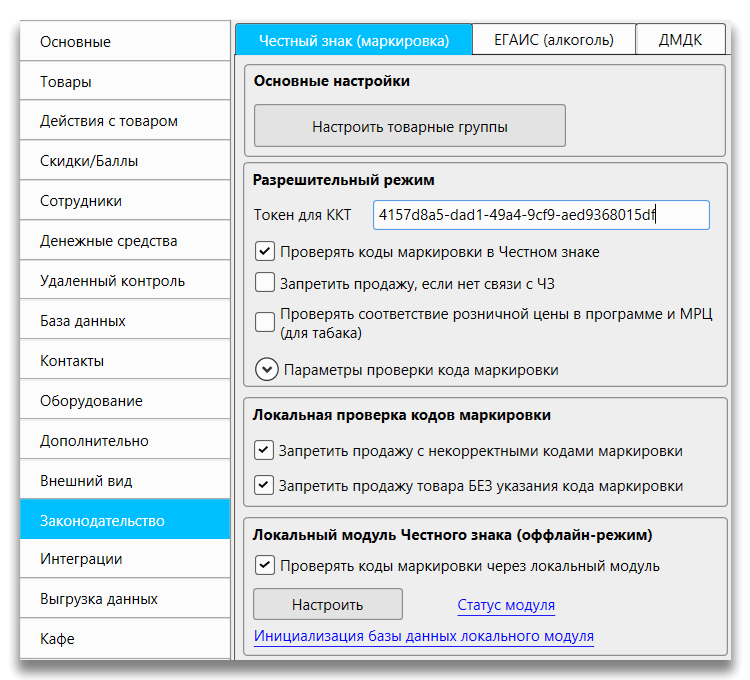
Task: Open the Статус модуля link
Action: click(506, 605)
